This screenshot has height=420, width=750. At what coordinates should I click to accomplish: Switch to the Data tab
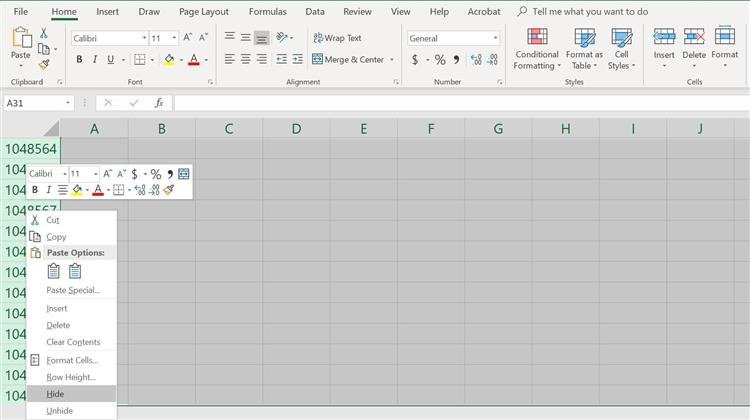click(x=315, y=11)
